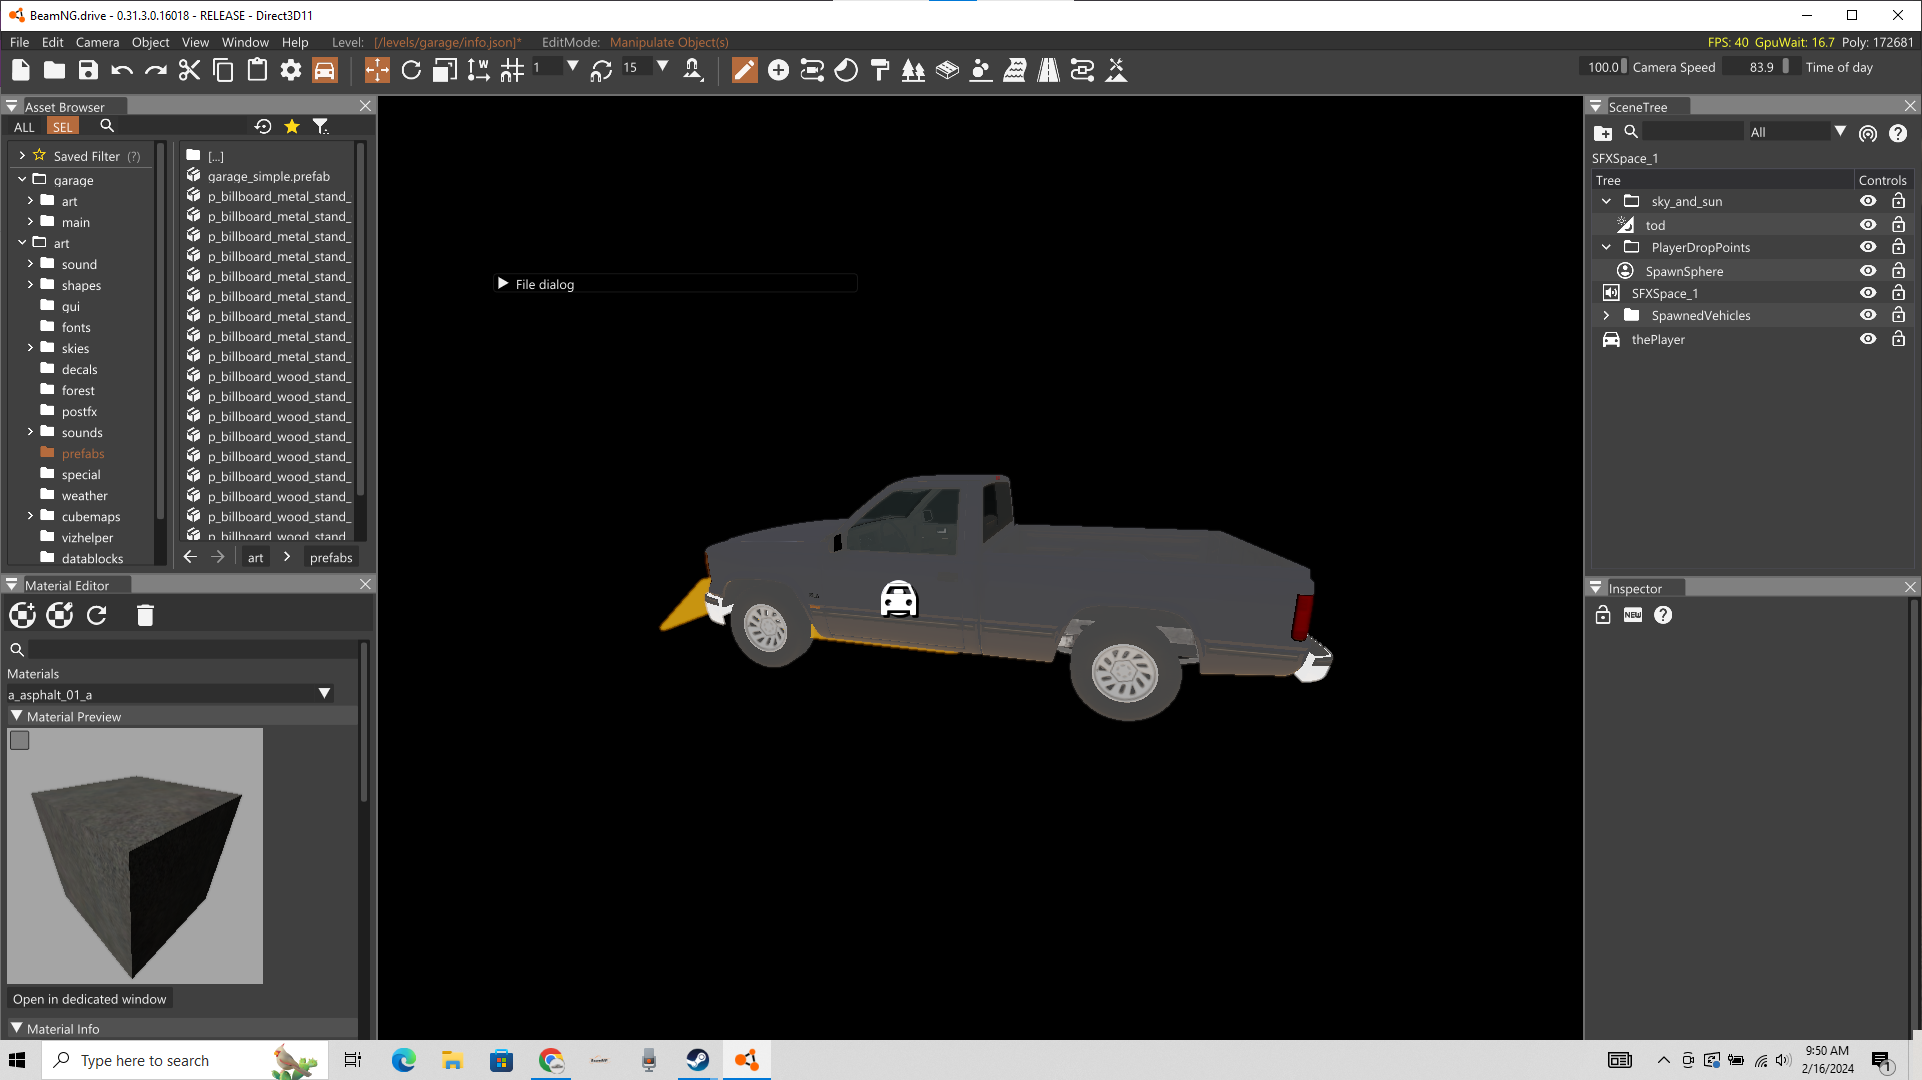The width and height of the screenshot is (1922, 1080).
Task: Open the Terrain Editor tool
Action: (x=947, y=70)
